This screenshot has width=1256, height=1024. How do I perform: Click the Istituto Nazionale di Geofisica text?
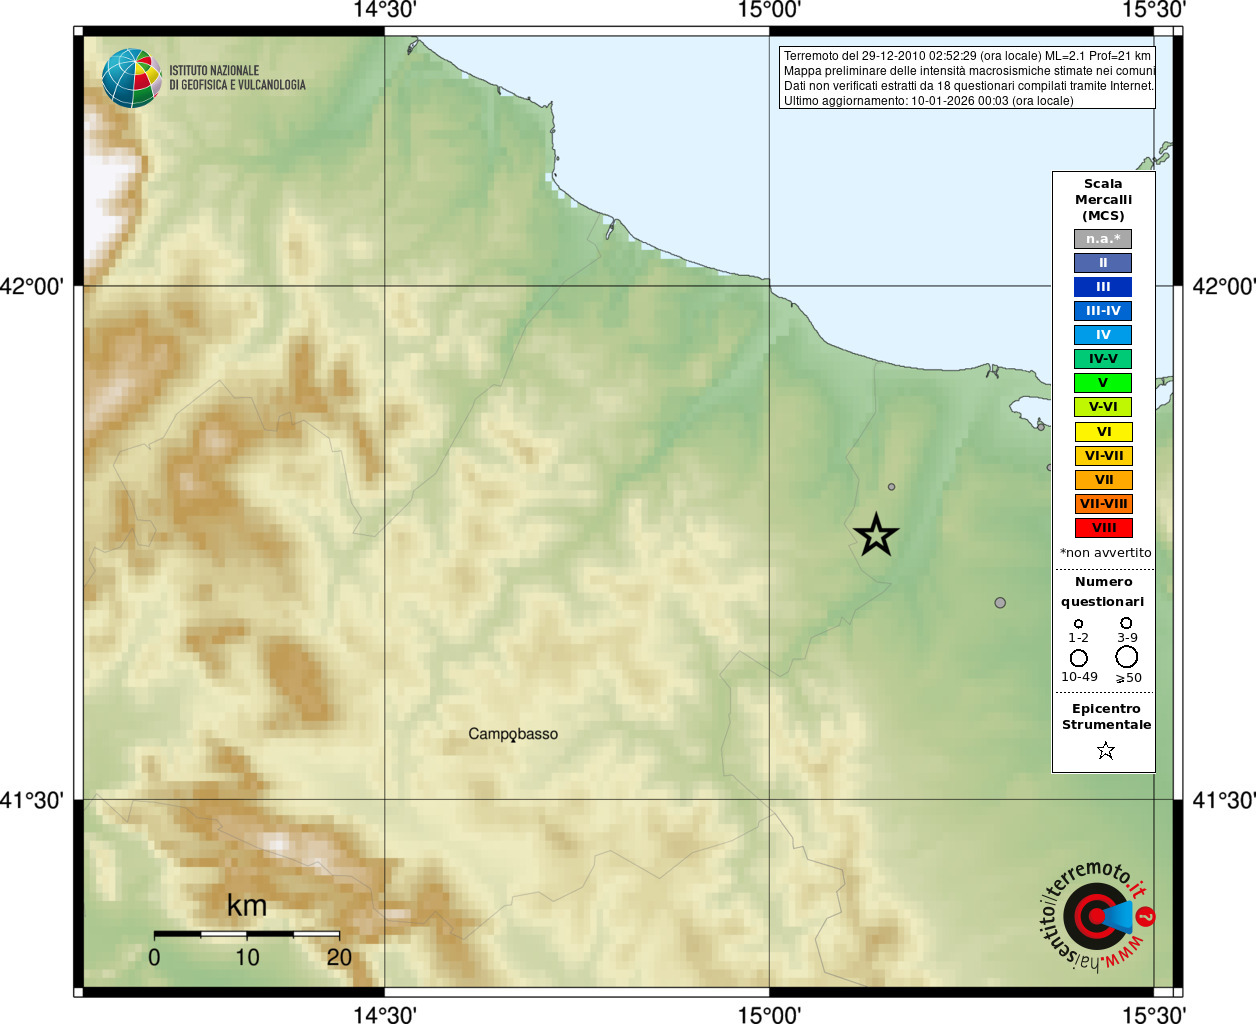pos(237,78)
